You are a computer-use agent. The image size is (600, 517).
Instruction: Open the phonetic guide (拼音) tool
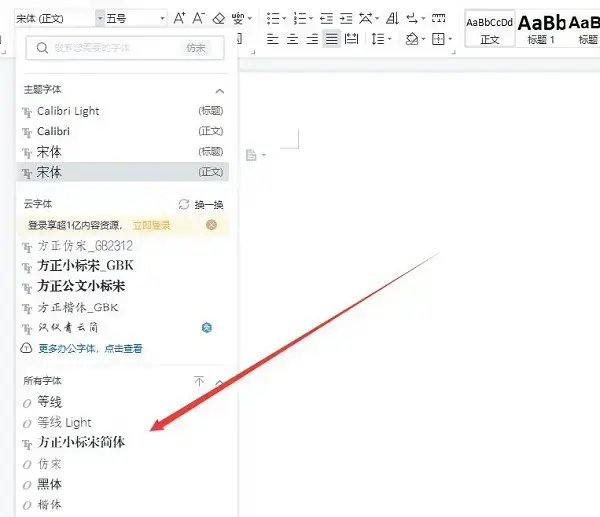click(238, 18)
